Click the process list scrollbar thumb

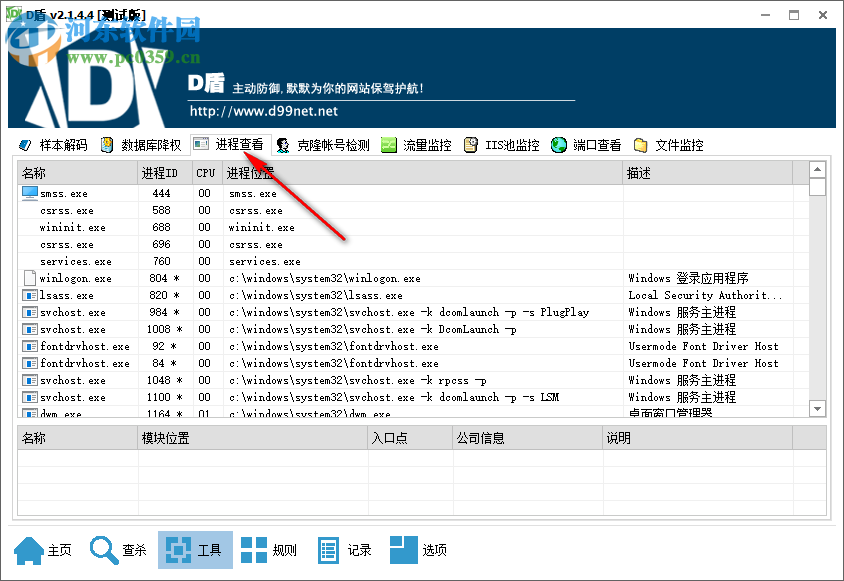point(817,187)
